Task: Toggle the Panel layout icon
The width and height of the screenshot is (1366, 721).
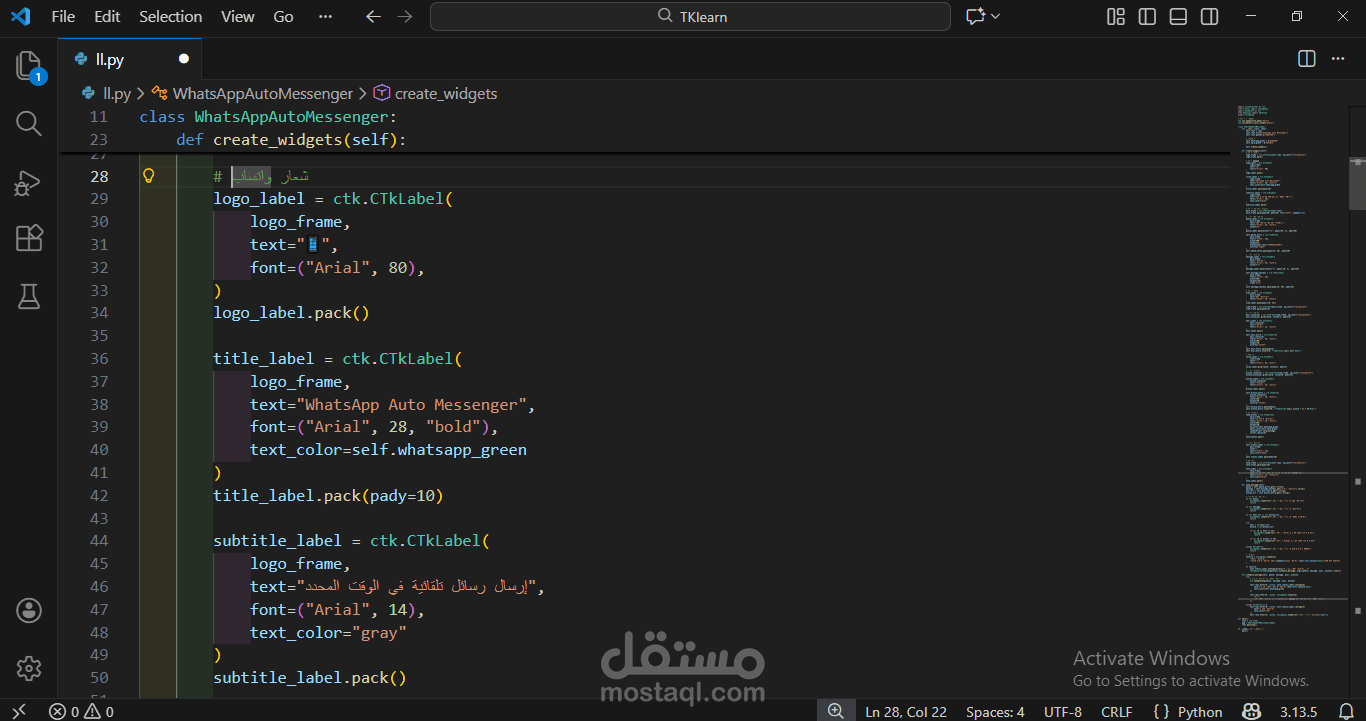Action: coord(1178,16)
